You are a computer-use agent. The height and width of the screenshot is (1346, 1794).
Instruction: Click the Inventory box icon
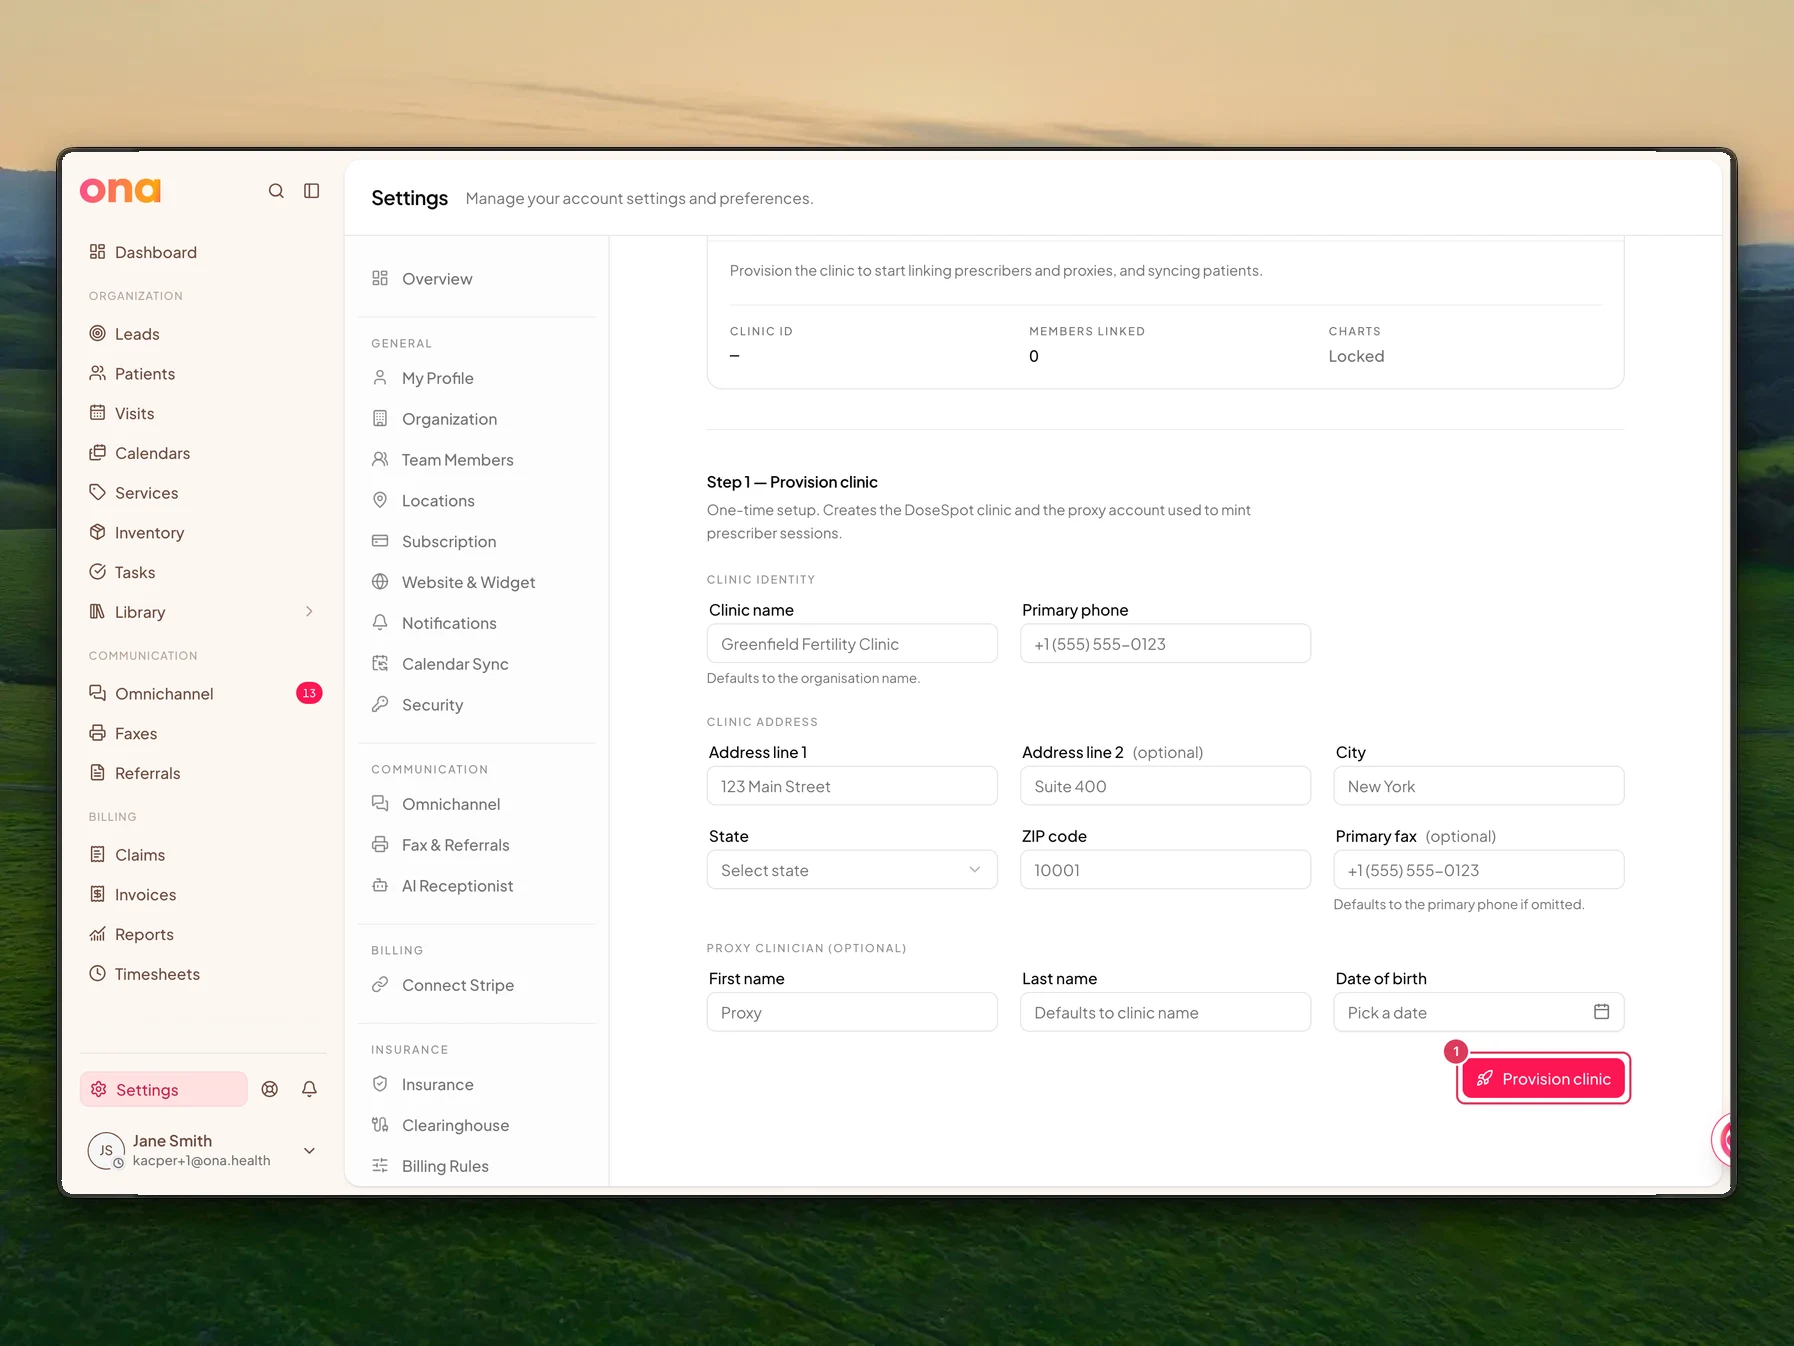(x=97, y=532)
